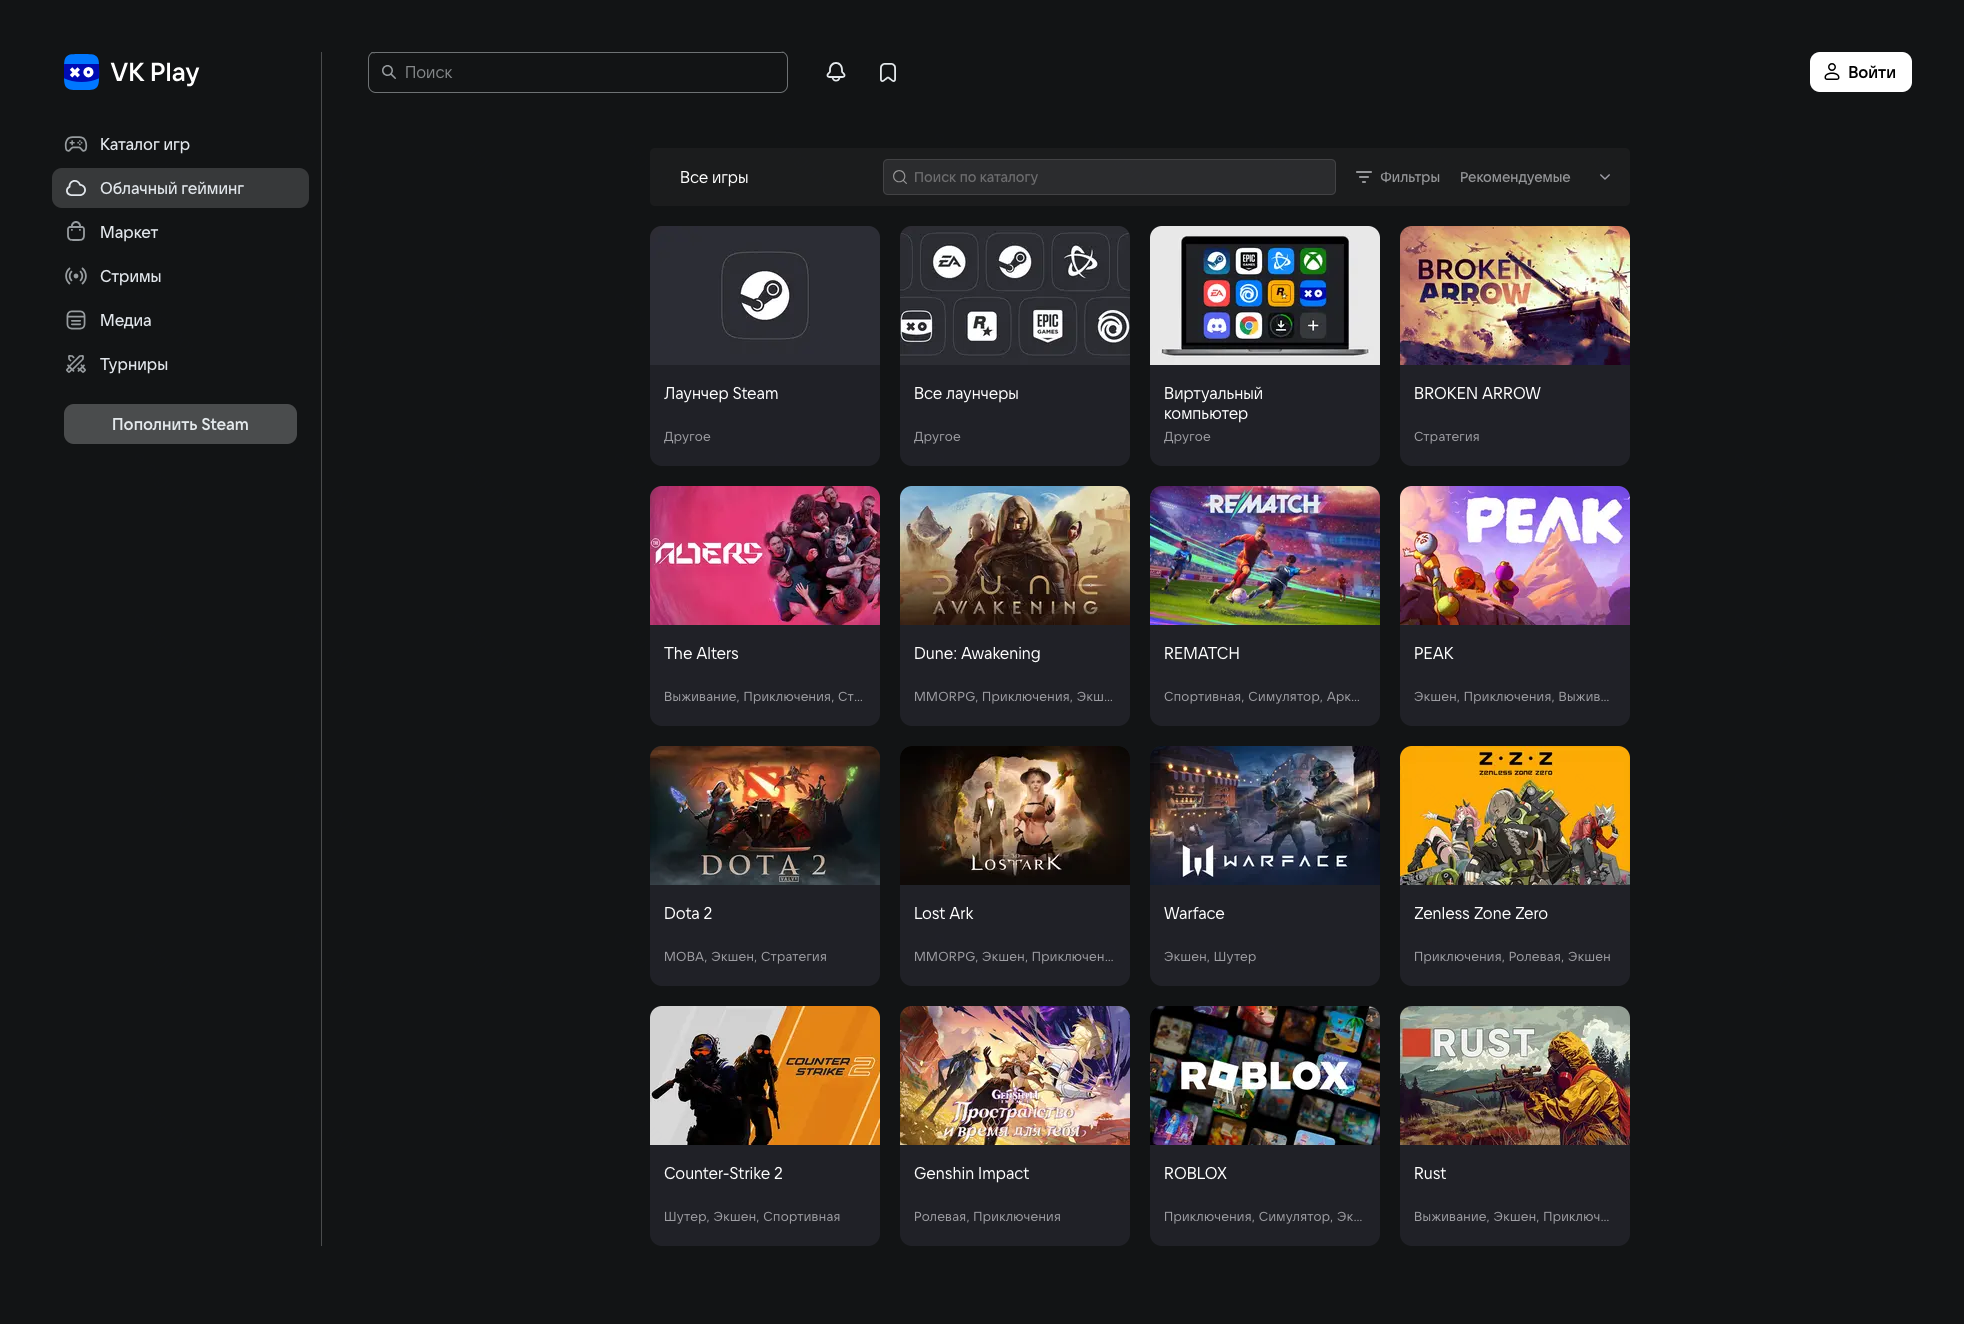Viewport: 1964px width, 1324px height.
Task: Click the Лаунчер Steam title text
Action: pyautogui.click(x=721, y=394)
